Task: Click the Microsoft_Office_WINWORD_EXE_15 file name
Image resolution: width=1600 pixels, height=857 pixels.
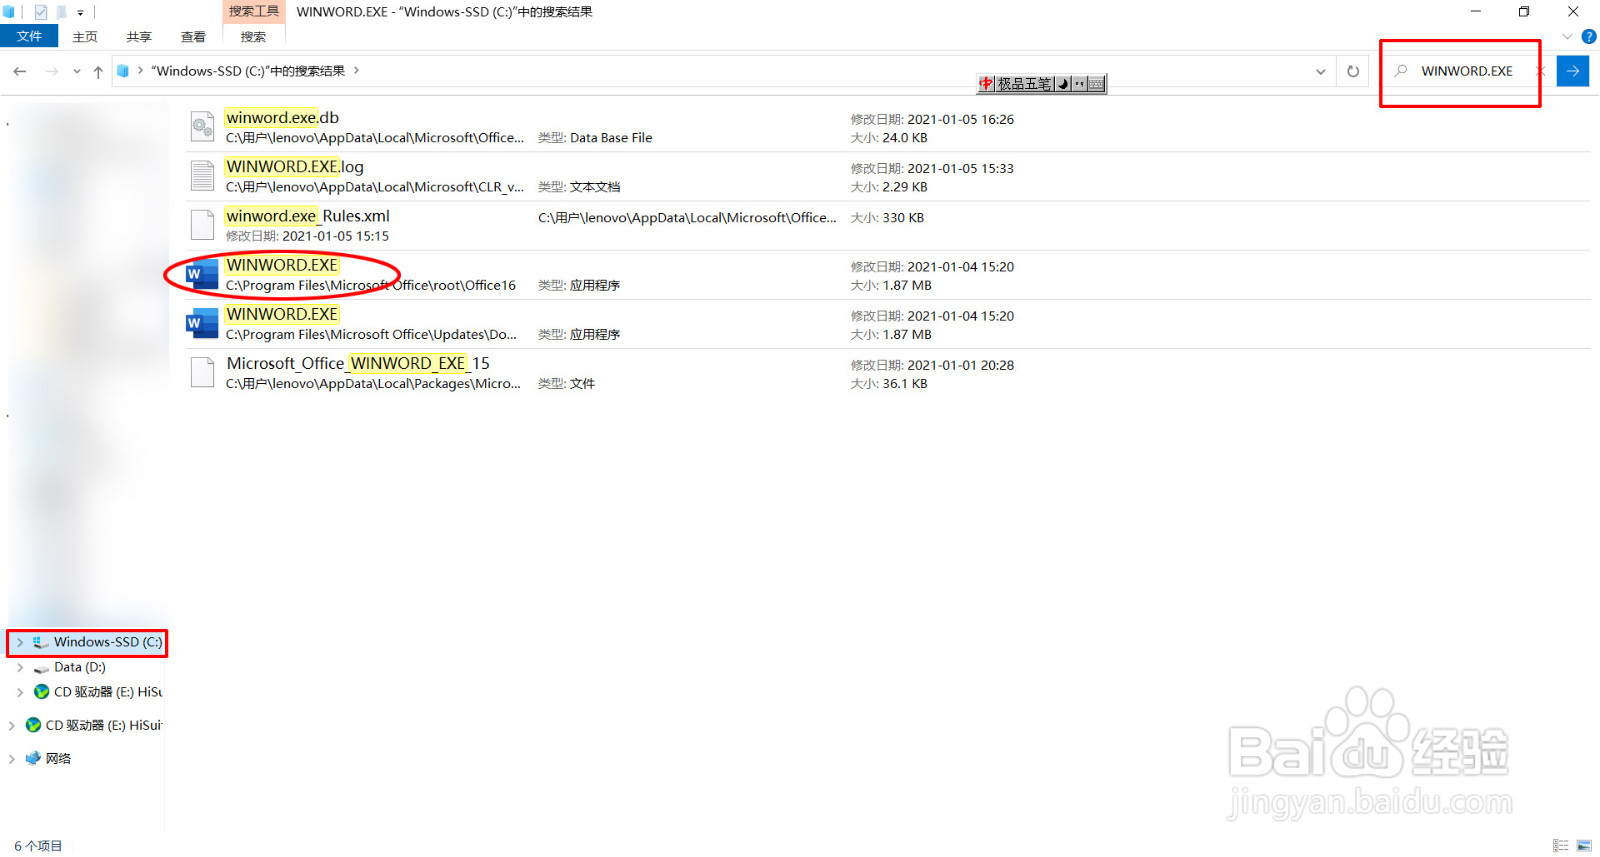Action: pyautogui.click(x=358, y=363)
